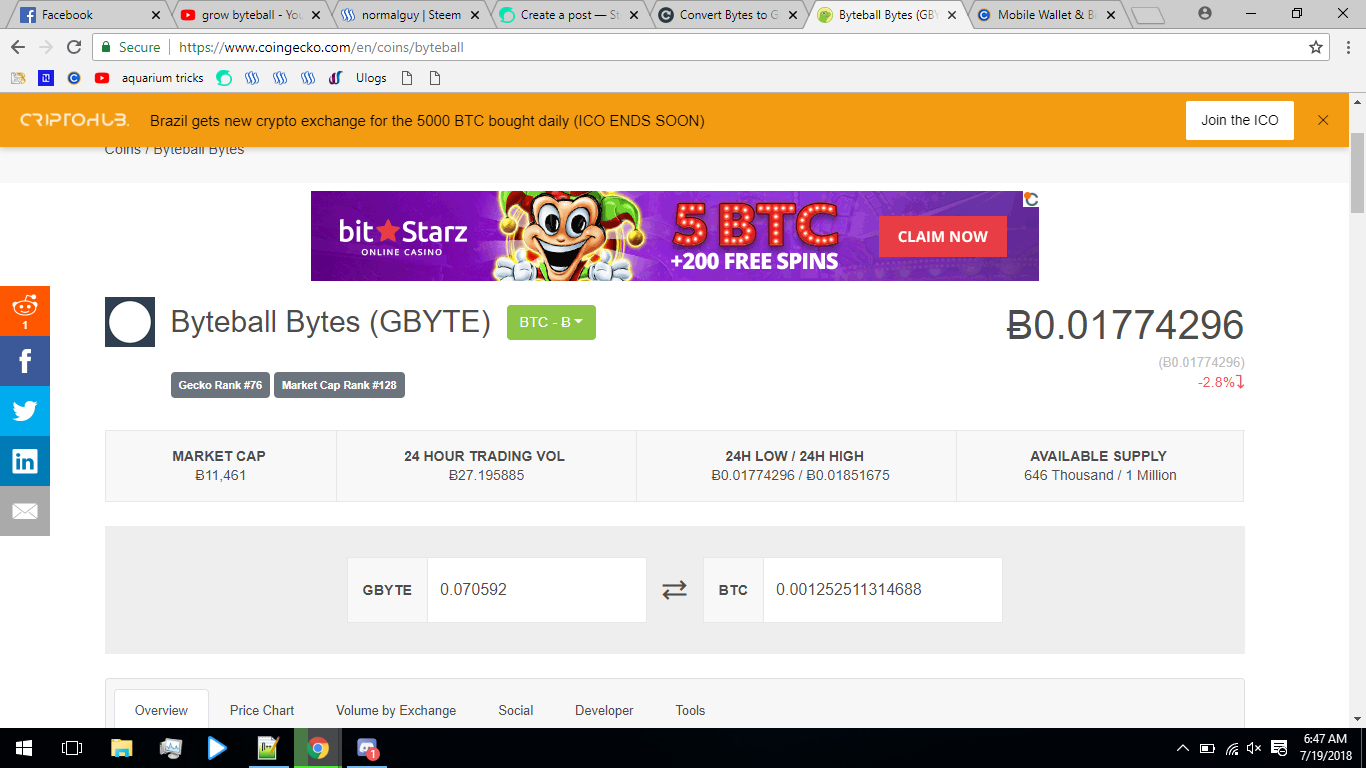The width and height of the screenshot is (1366, 768).
Task: Click the Join the ICO button
Action: pyautogui.click(x=1240, y=120)
